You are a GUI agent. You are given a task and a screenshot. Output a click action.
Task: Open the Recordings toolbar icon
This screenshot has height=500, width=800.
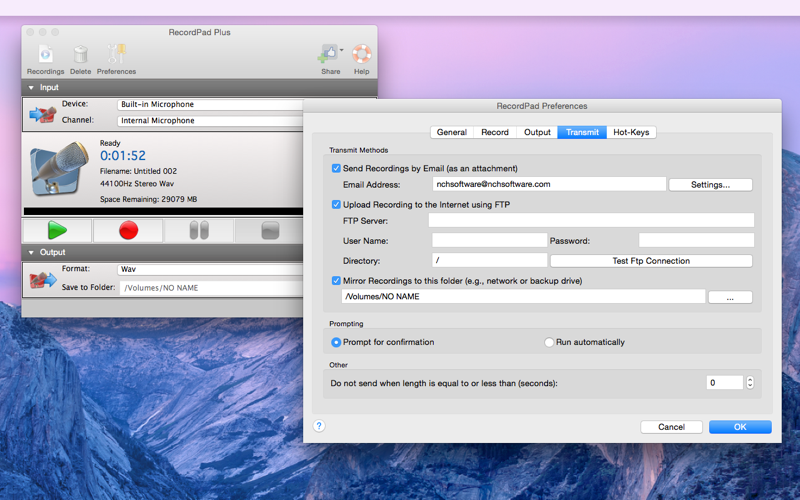pos(45,54)
